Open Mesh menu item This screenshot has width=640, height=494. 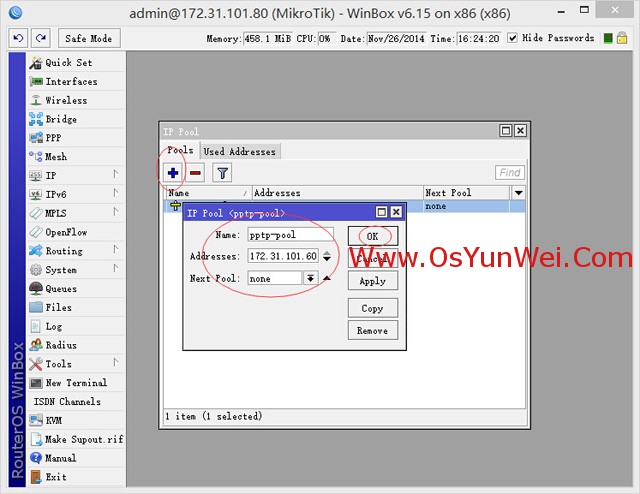tap(76, 156)
